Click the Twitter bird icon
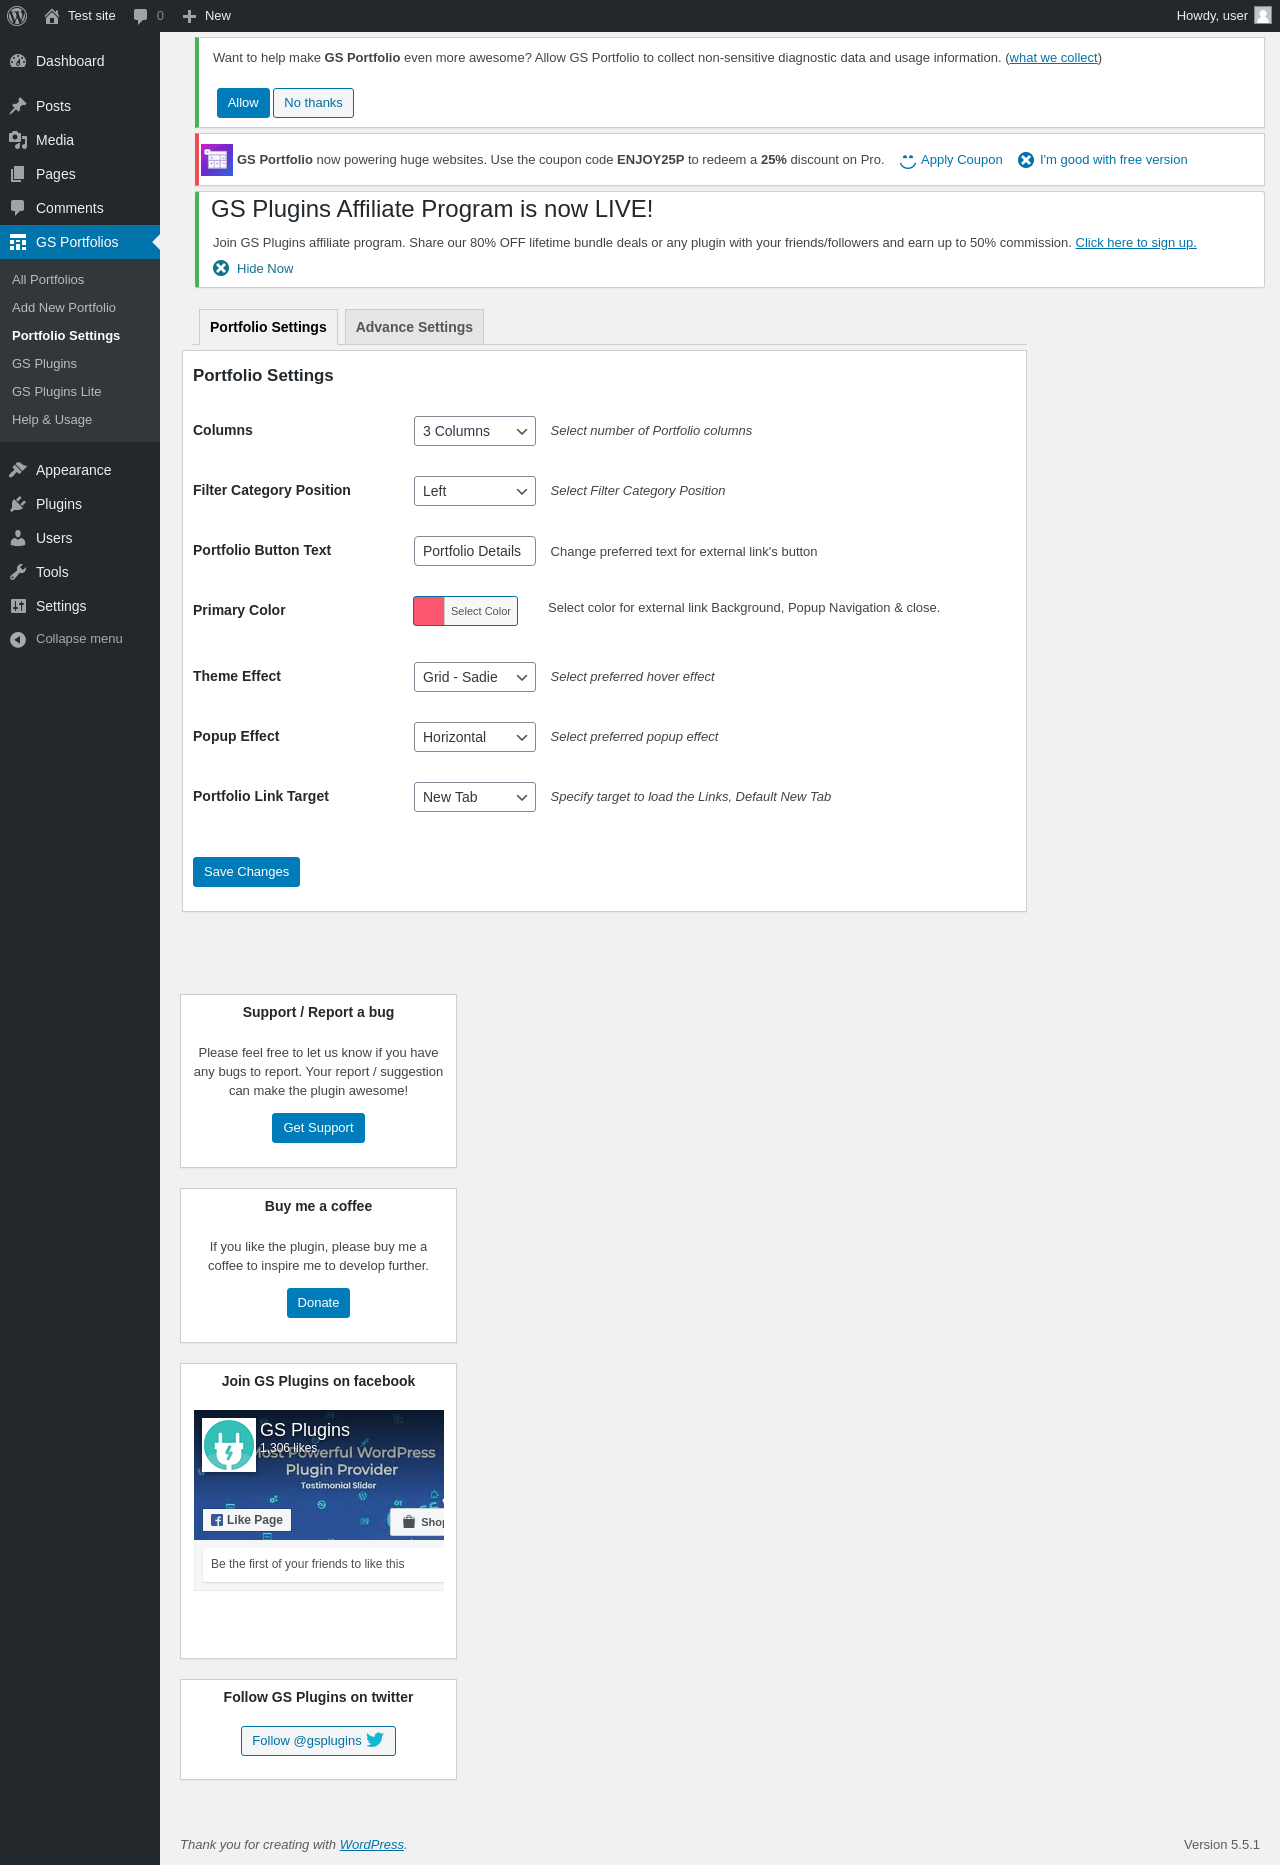Screen dimensions: 1280x1865 coord(375,1740)
